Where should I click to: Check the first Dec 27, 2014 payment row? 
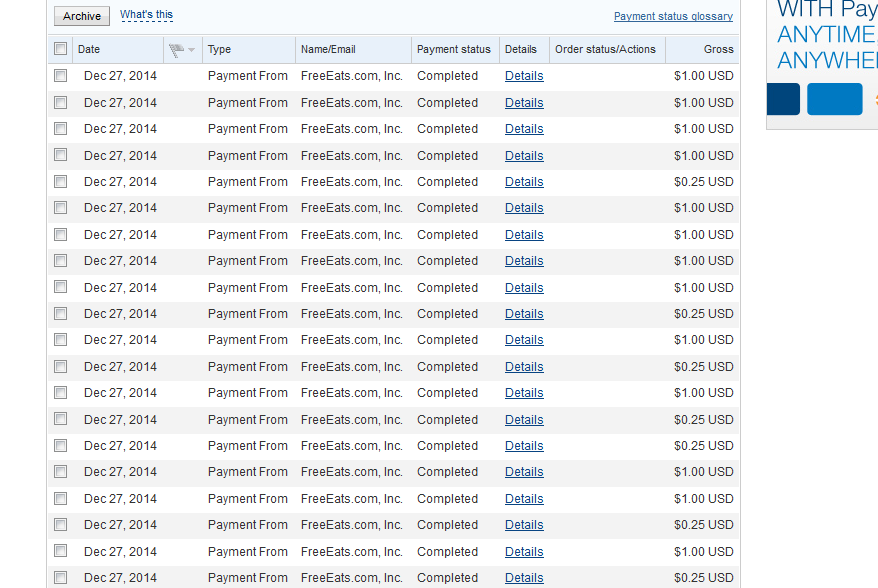click(61, 76)
